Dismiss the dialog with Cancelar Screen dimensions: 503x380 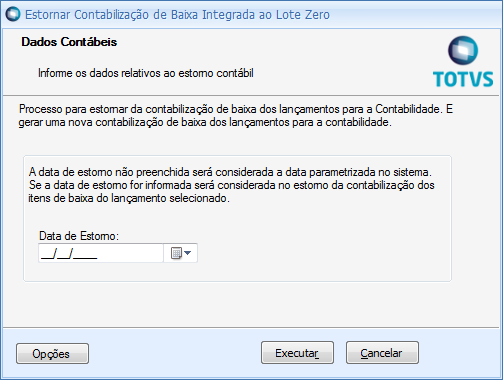pos(382,353)
